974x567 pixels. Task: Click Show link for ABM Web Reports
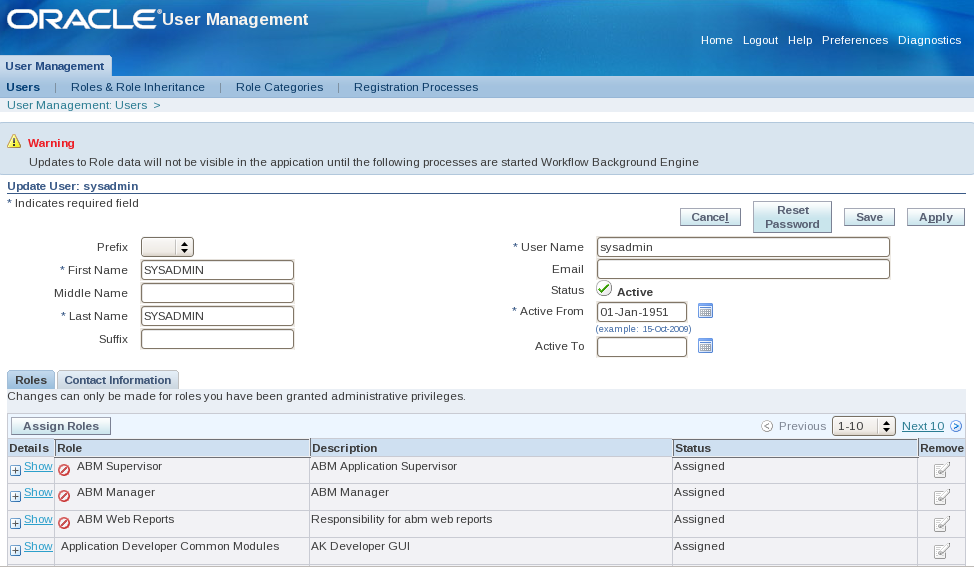pyautogui.click(x=38, y=519)
